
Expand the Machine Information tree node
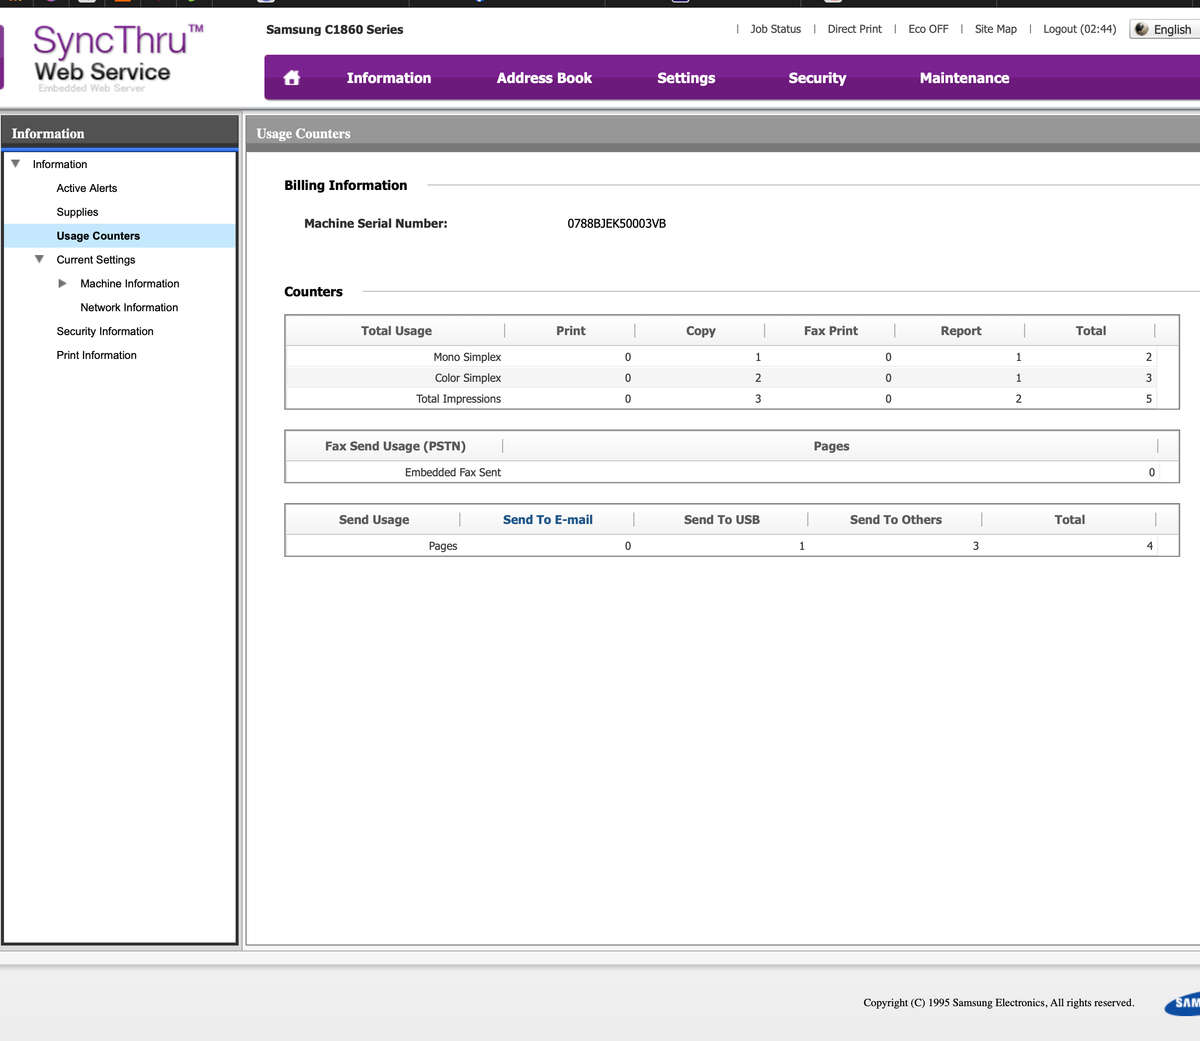click(63, 284)
